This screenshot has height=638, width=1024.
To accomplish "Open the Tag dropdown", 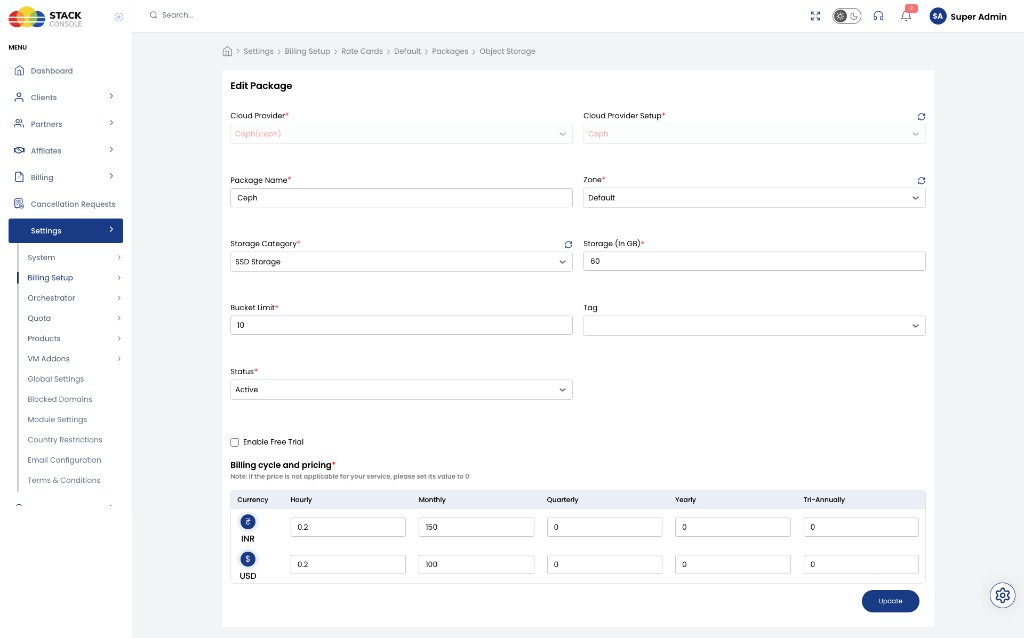I will [754, 326].
